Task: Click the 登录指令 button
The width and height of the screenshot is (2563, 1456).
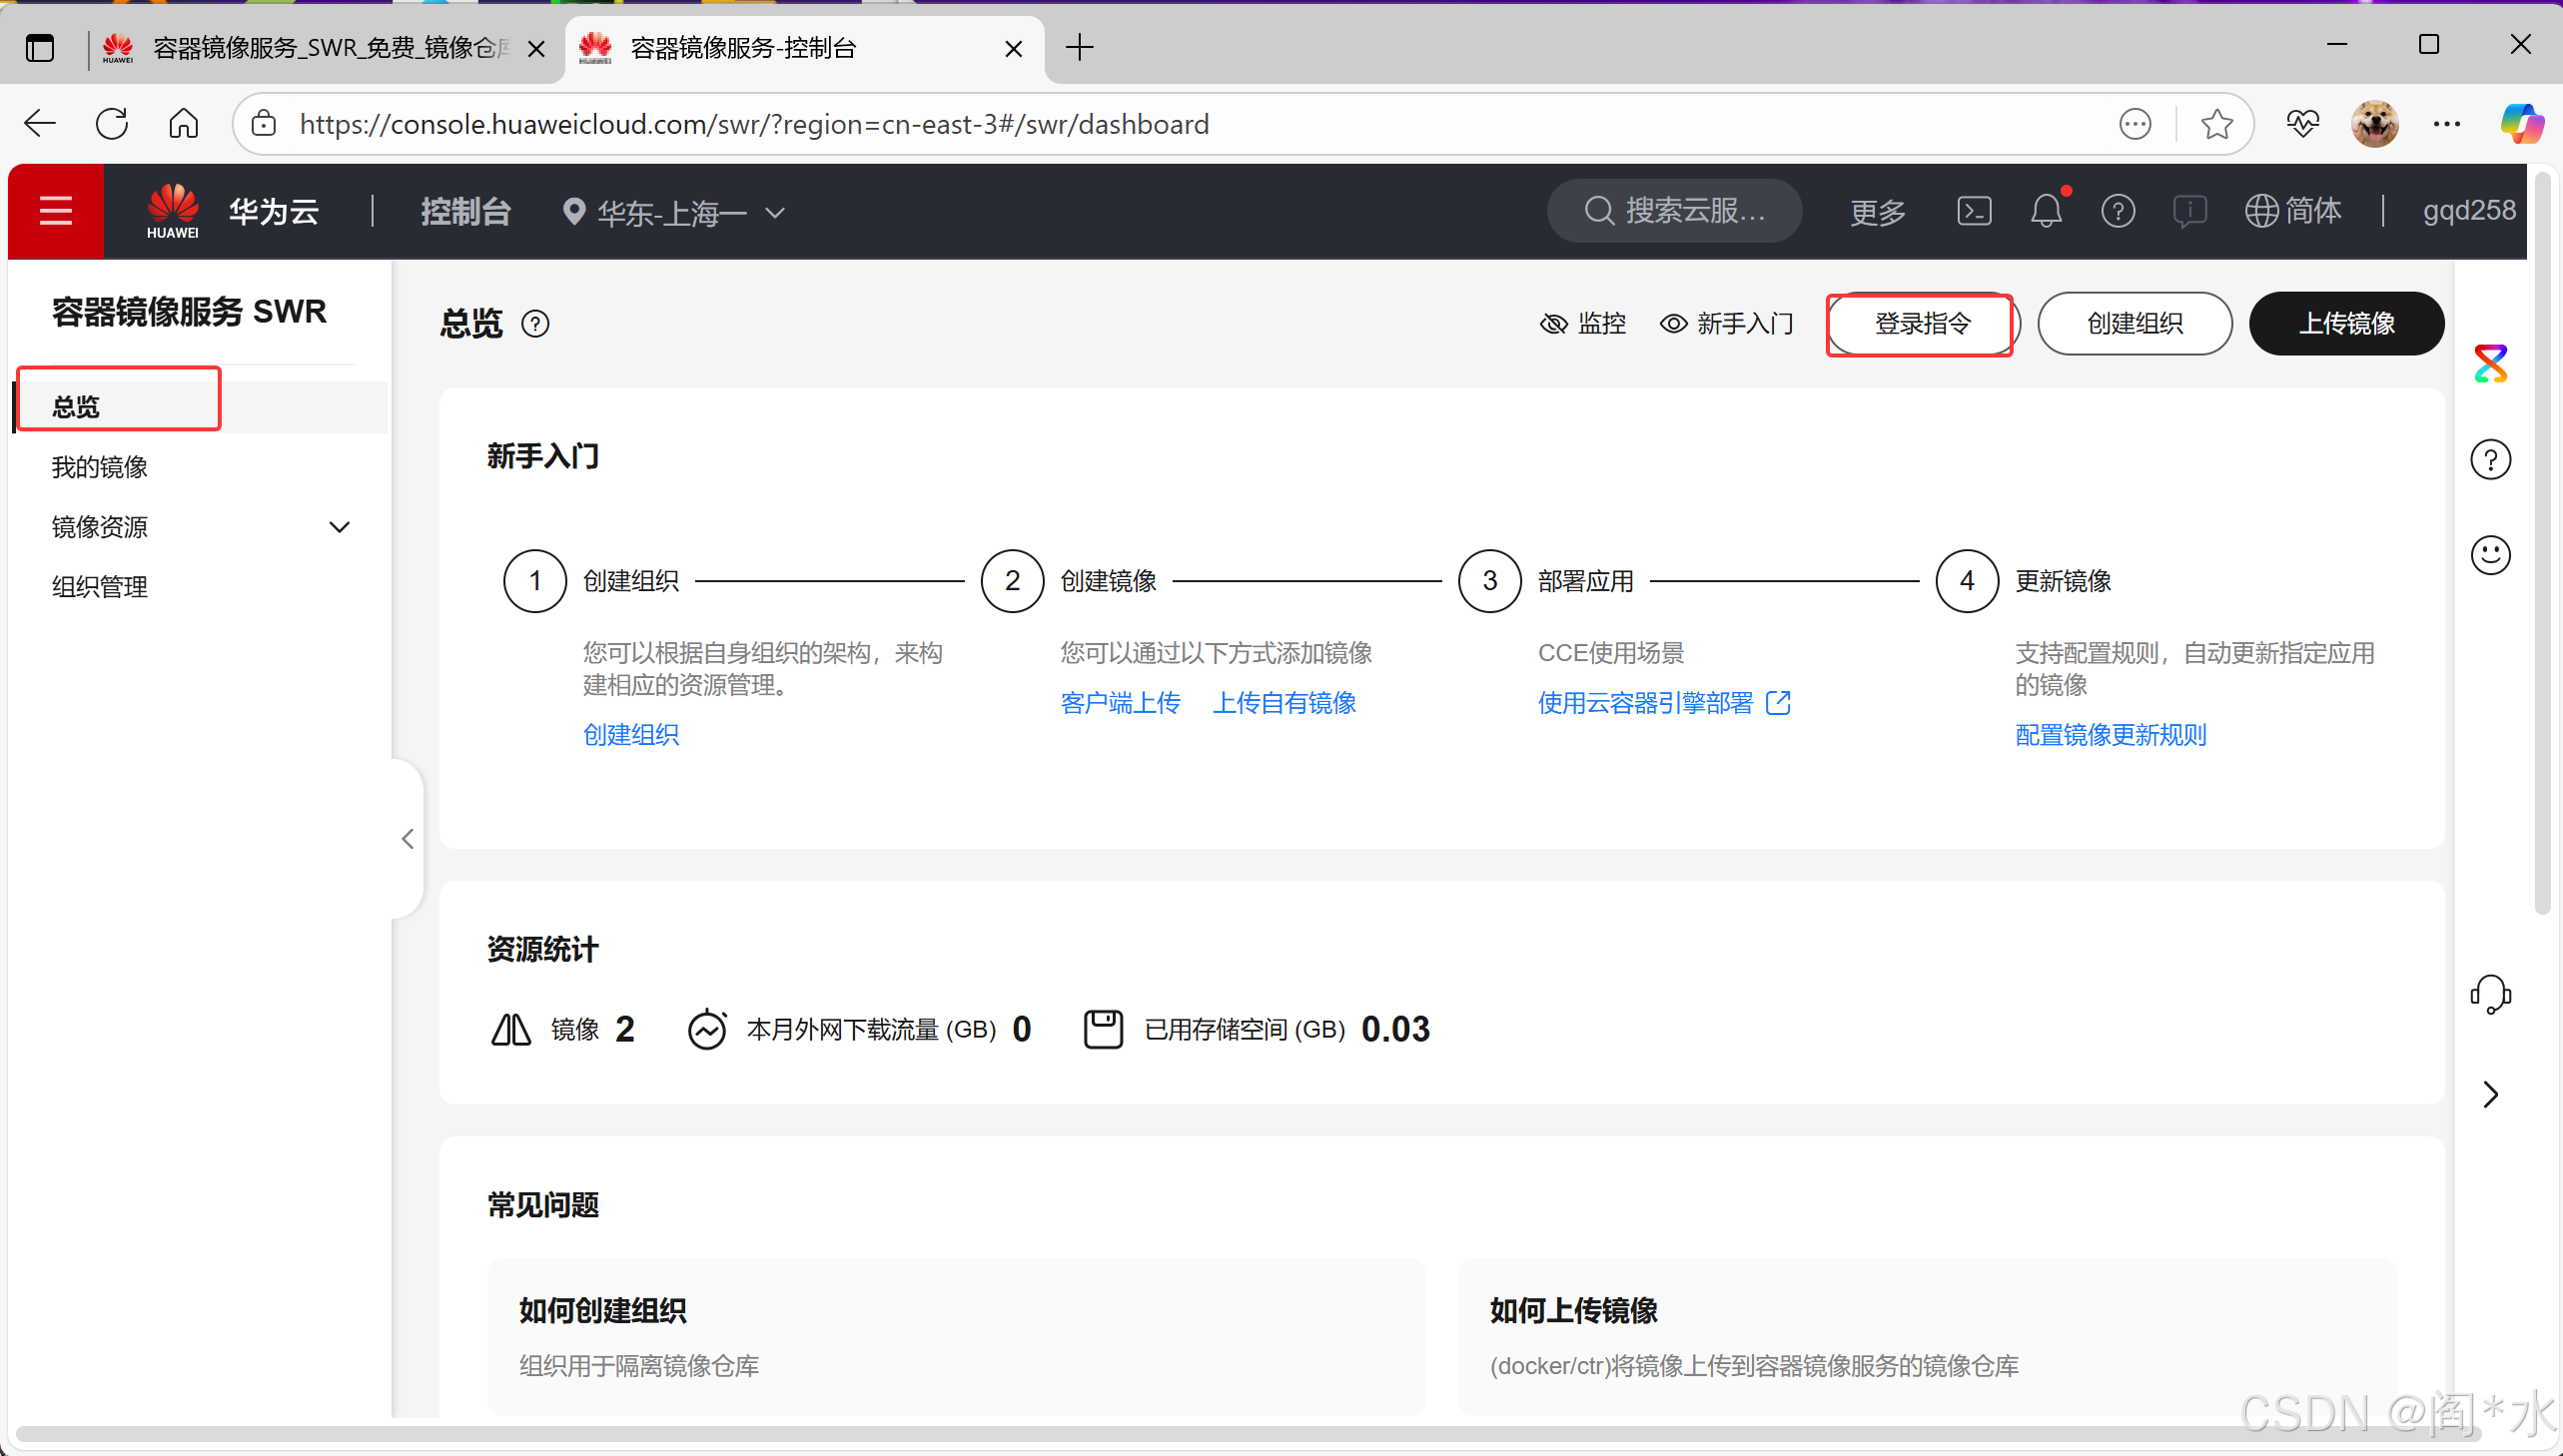Action: [1921, 324]
